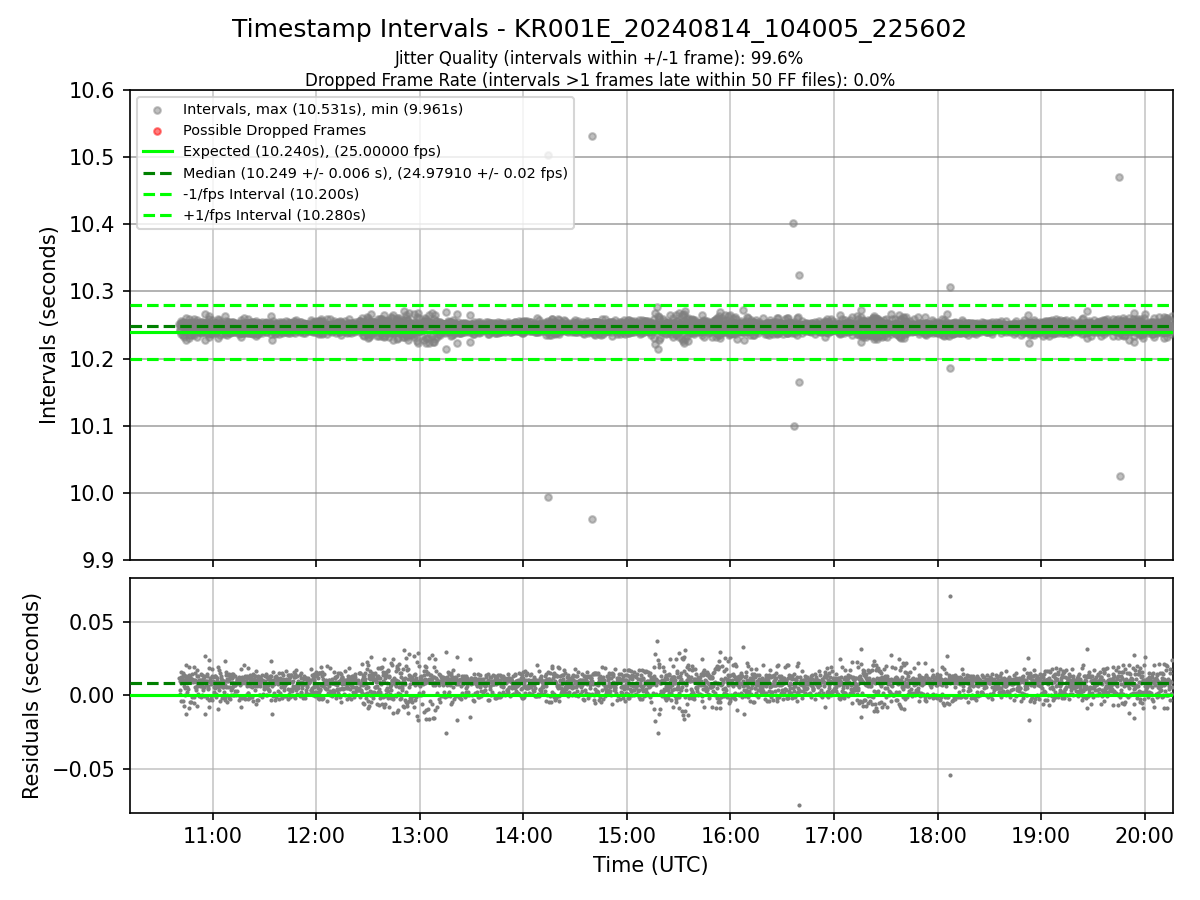
Task: Click the 20:00 time tick label
Action: 1145,835
